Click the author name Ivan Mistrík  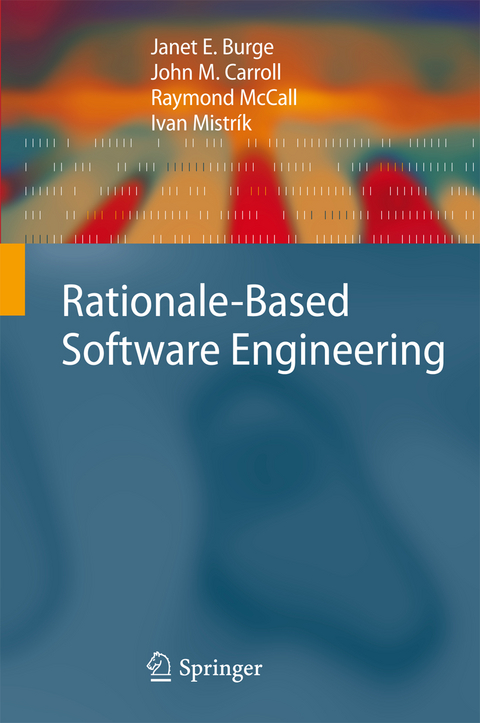point(201,123)
